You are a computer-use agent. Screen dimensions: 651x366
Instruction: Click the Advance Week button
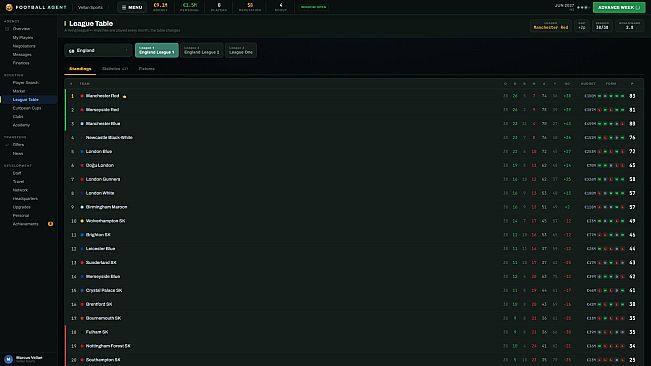pyautogui.click(x=619, y=7)
